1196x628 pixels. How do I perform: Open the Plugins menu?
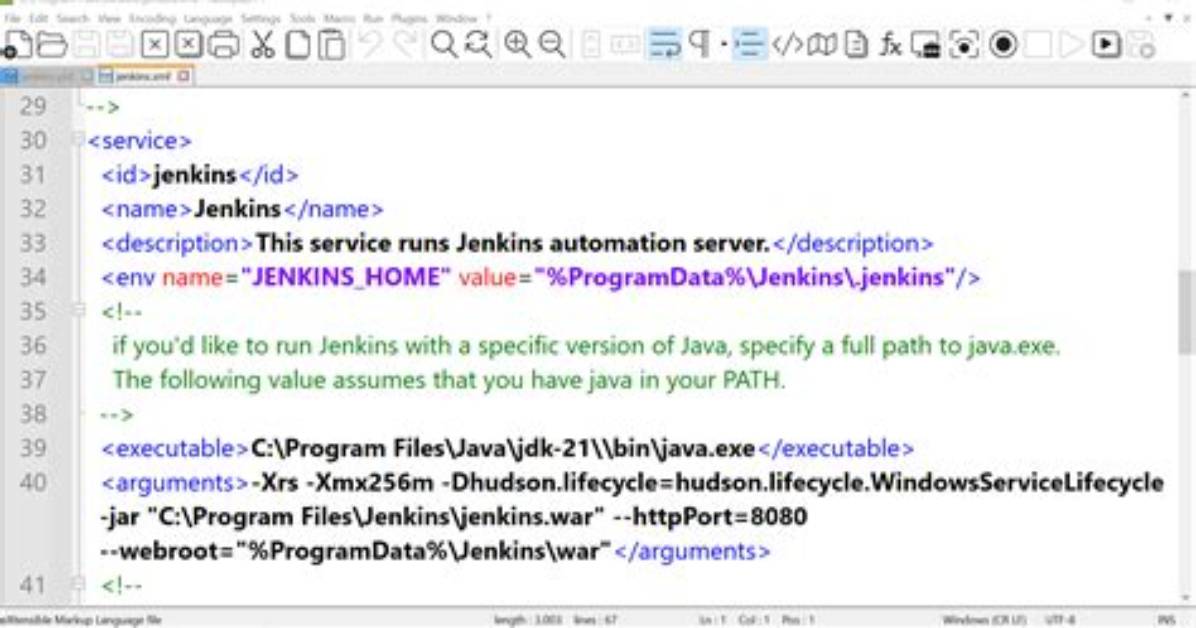pos(409,18)
